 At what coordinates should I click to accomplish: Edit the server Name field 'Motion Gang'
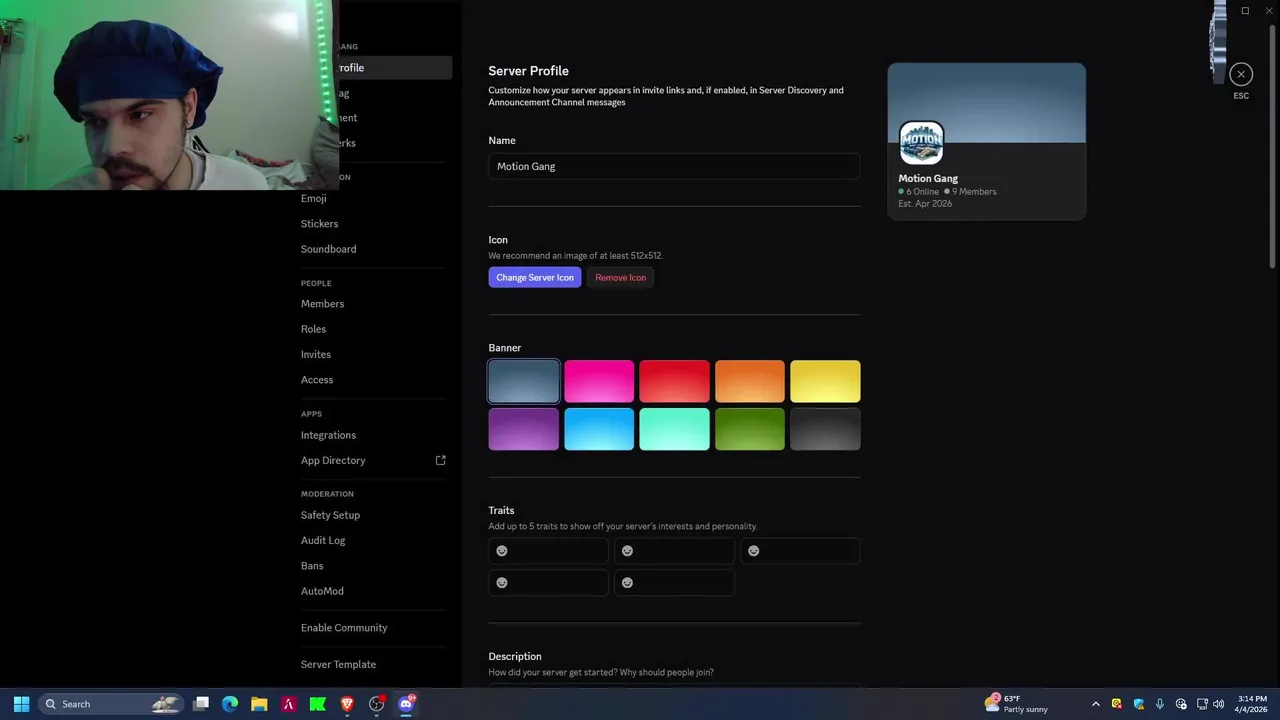click(674, 166)
